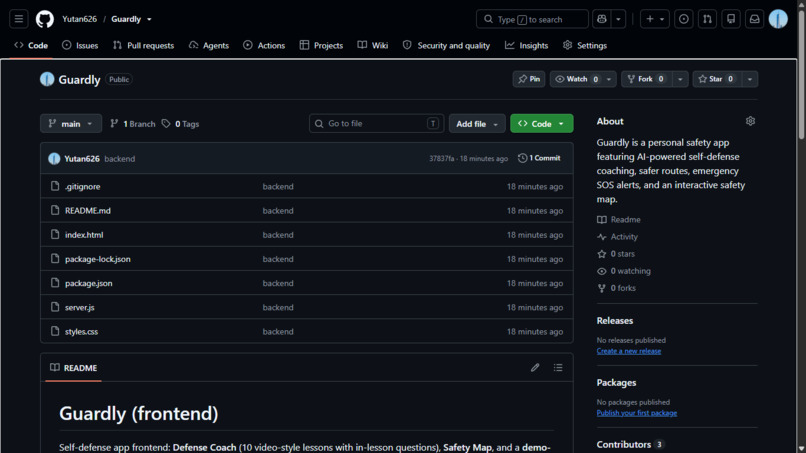Screen dimensions: 806x453
Task: Switch to the Code tab
Action: coord(31,45)
